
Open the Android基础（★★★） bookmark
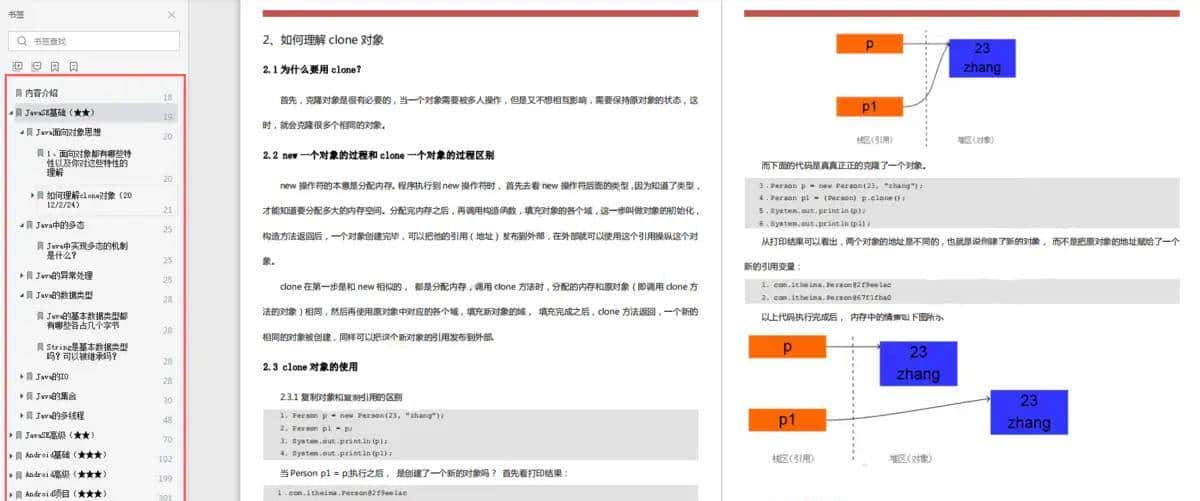point(65,455)
